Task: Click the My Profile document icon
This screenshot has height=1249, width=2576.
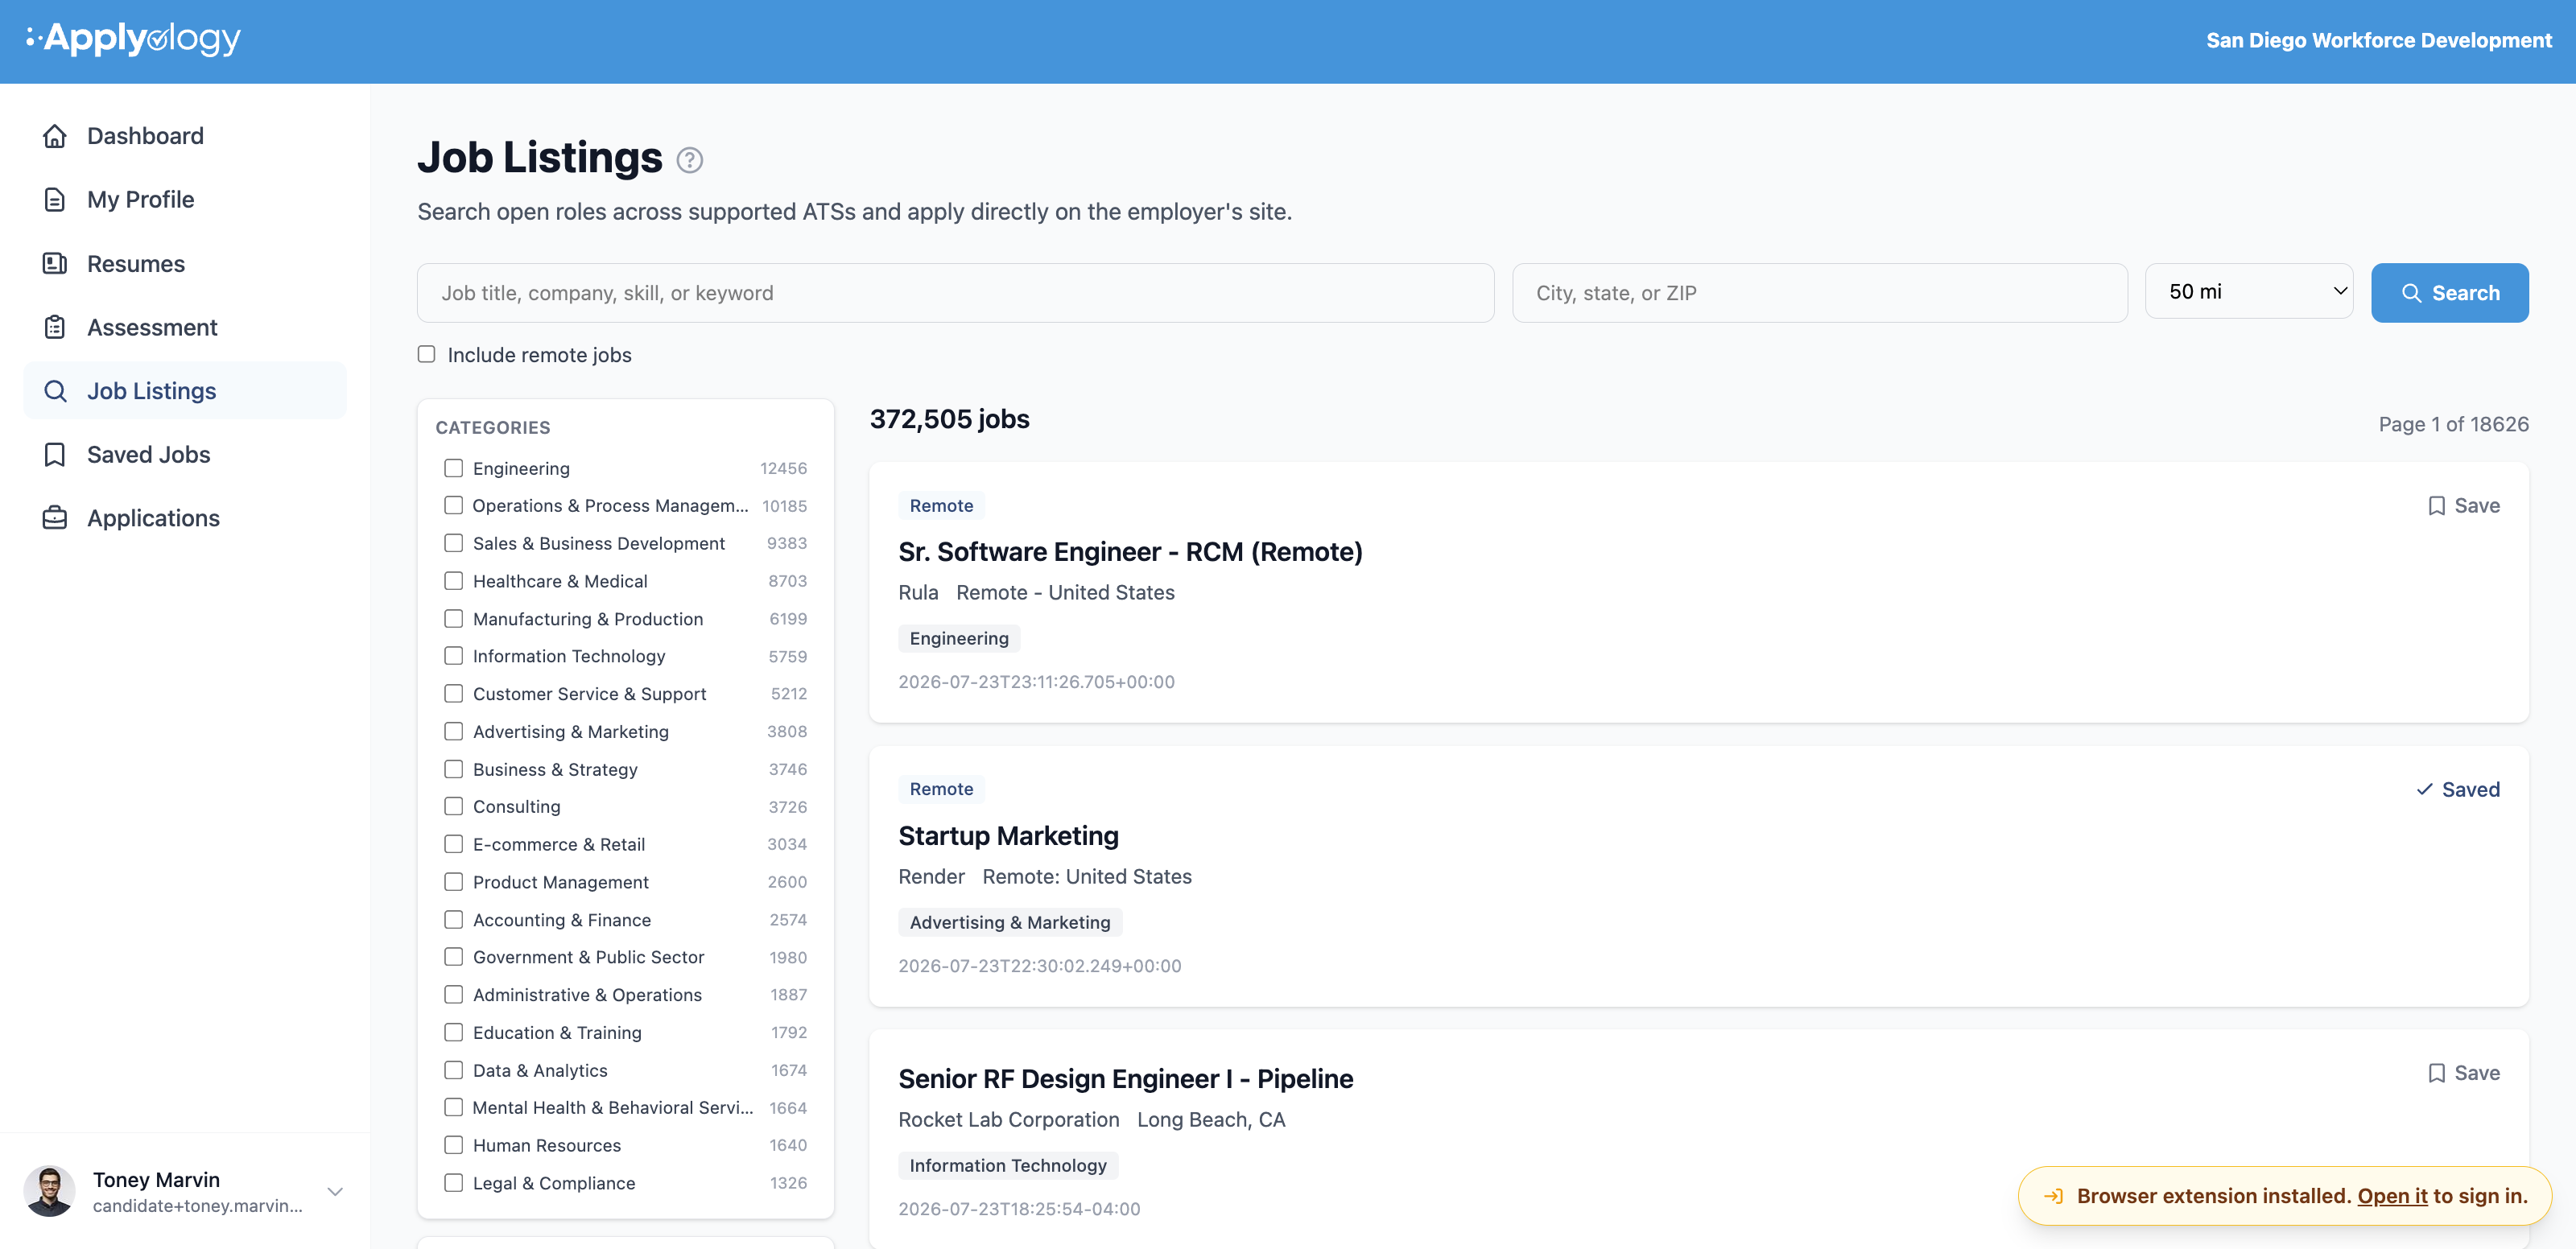Action: 55,199
